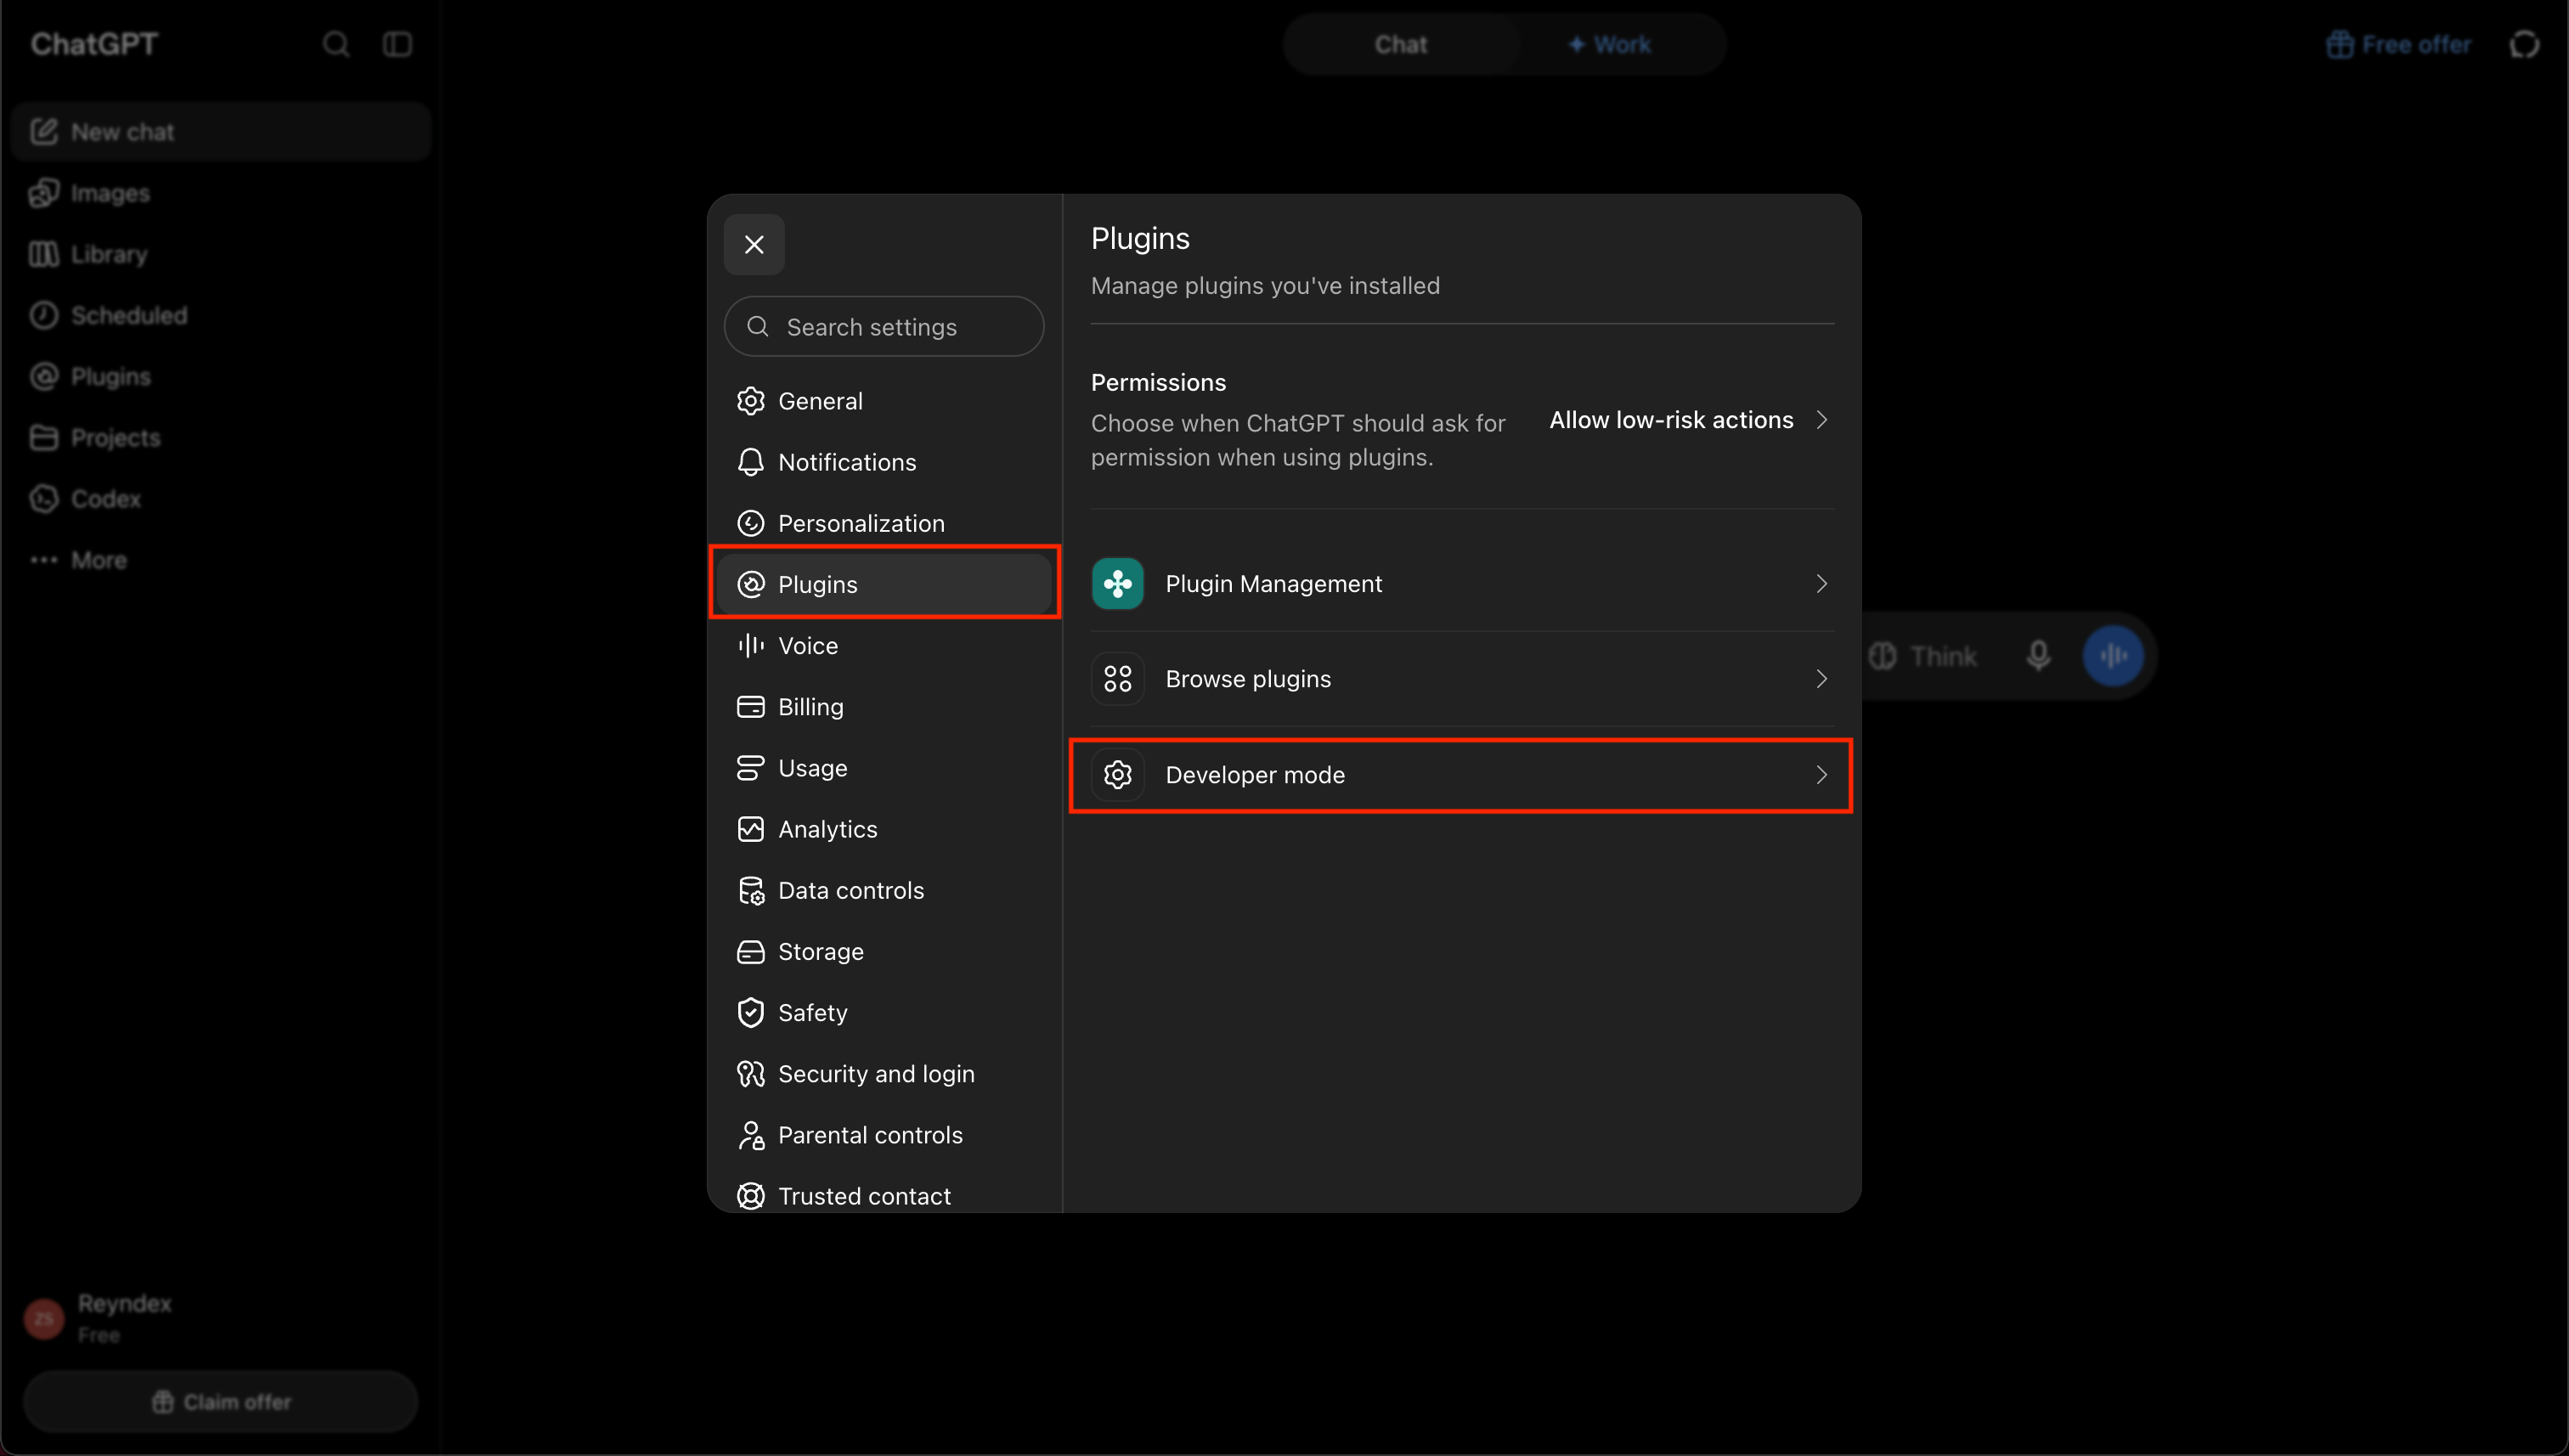
Task: Open Notifications settings
Action: [x=884, y=462]
